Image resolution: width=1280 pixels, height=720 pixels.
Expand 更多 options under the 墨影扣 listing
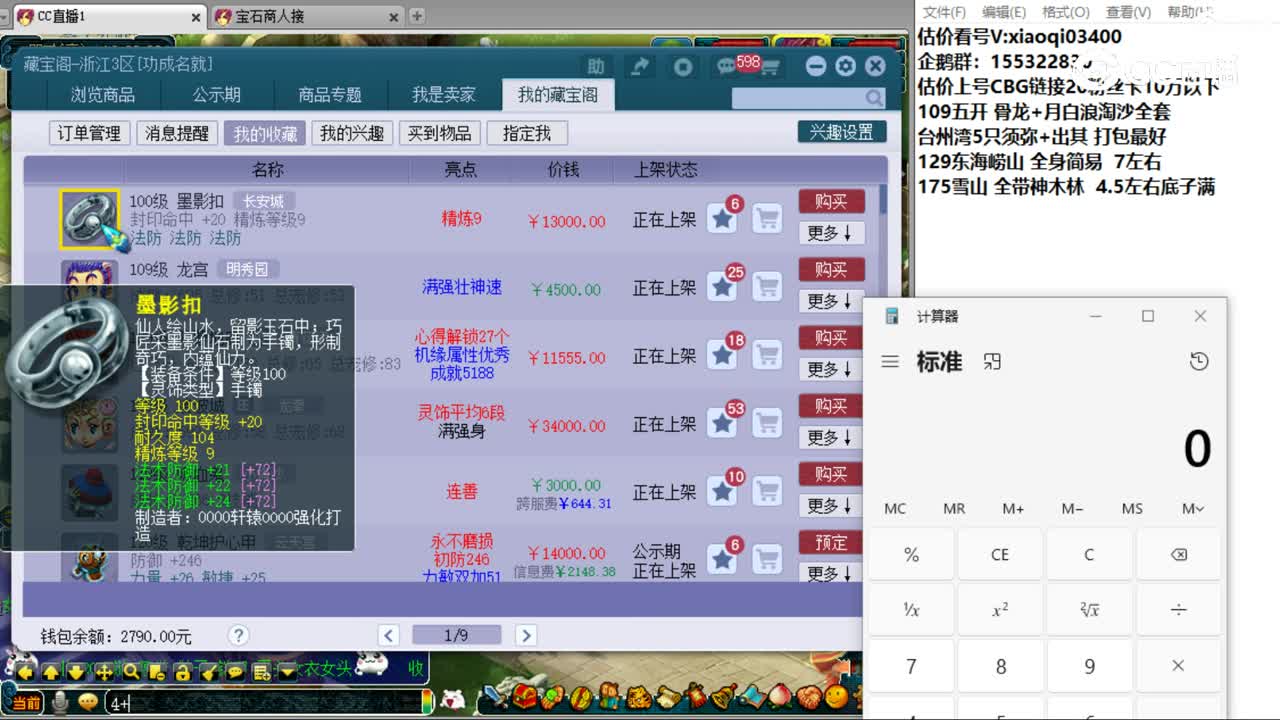[829, 232]
